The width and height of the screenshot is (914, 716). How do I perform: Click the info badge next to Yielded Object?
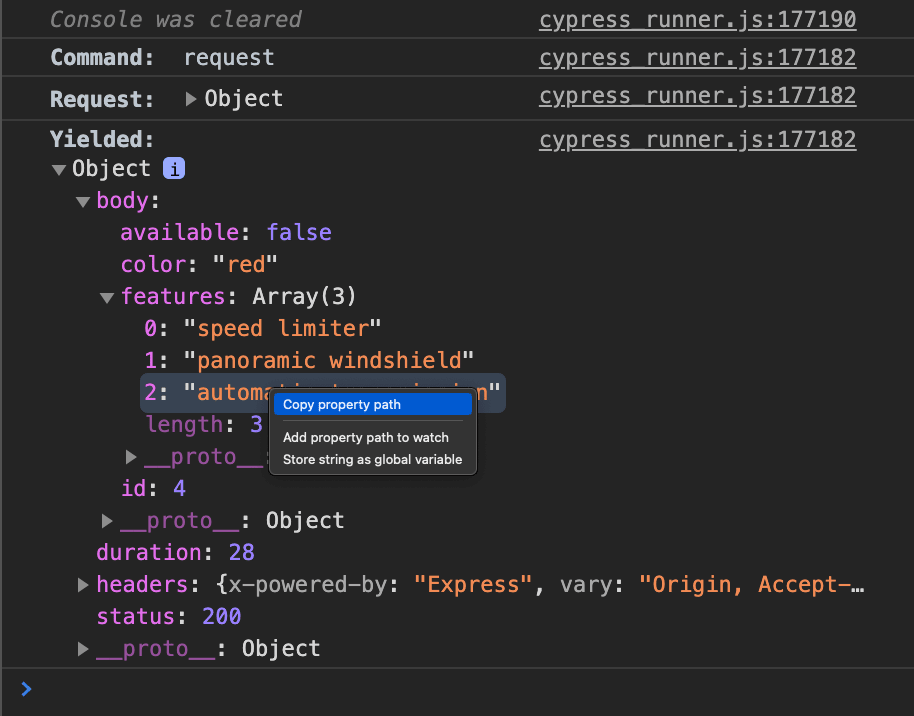173,168
